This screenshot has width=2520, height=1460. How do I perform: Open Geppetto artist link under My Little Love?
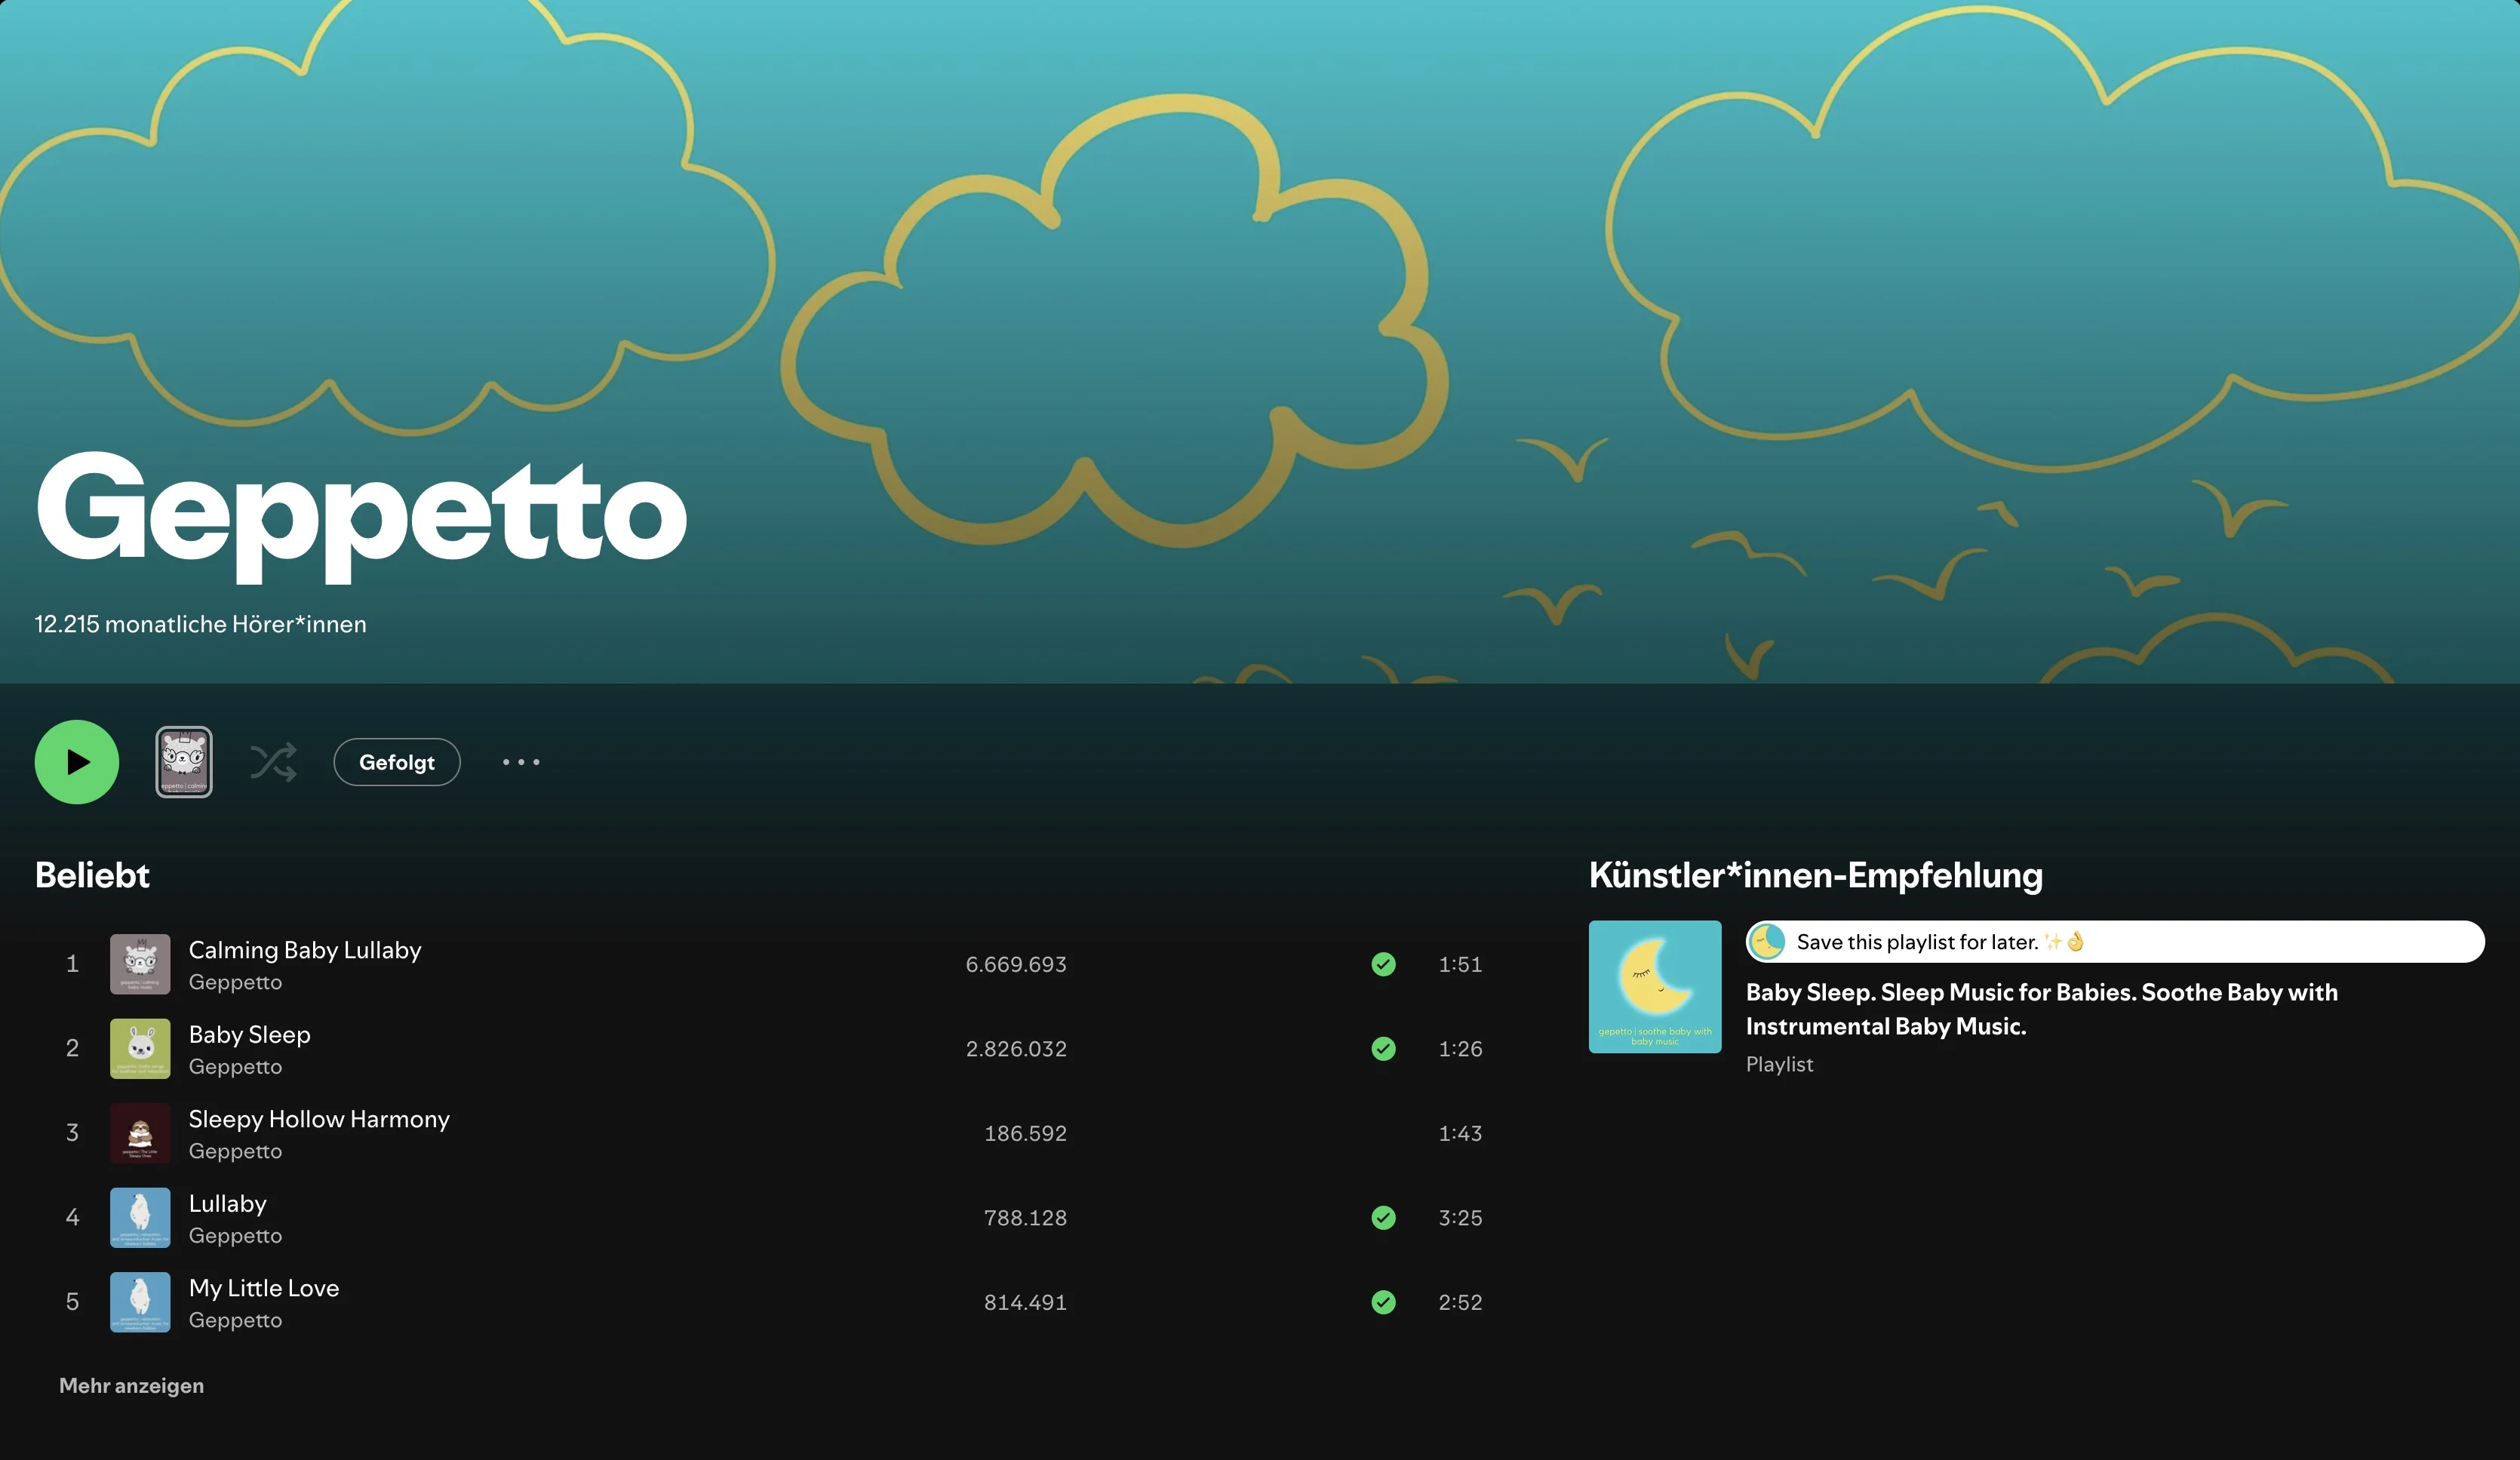236,1320
